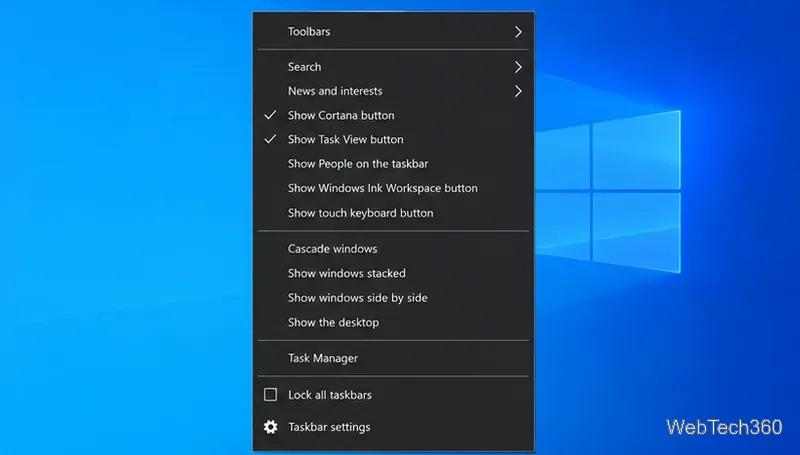
Task: Open the News and interests submenu
Action: click(393, 91)
